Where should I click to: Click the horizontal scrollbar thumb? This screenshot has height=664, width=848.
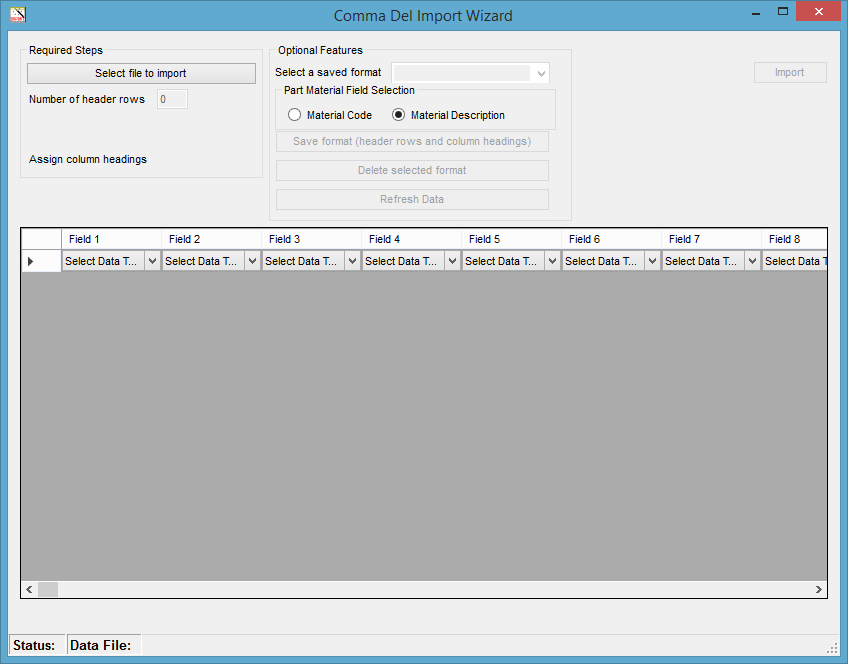[48, 590]
